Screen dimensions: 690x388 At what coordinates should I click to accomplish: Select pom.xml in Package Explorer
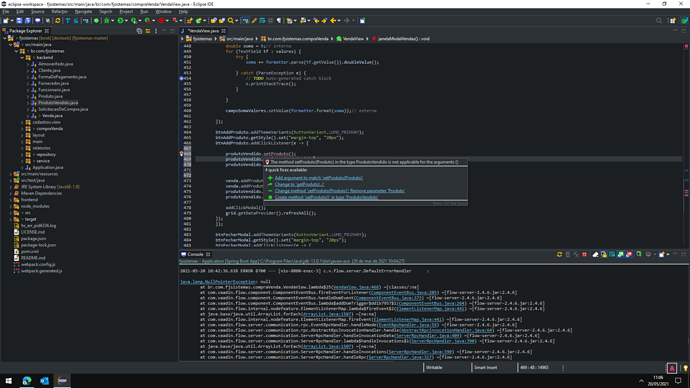coord(29,252)
